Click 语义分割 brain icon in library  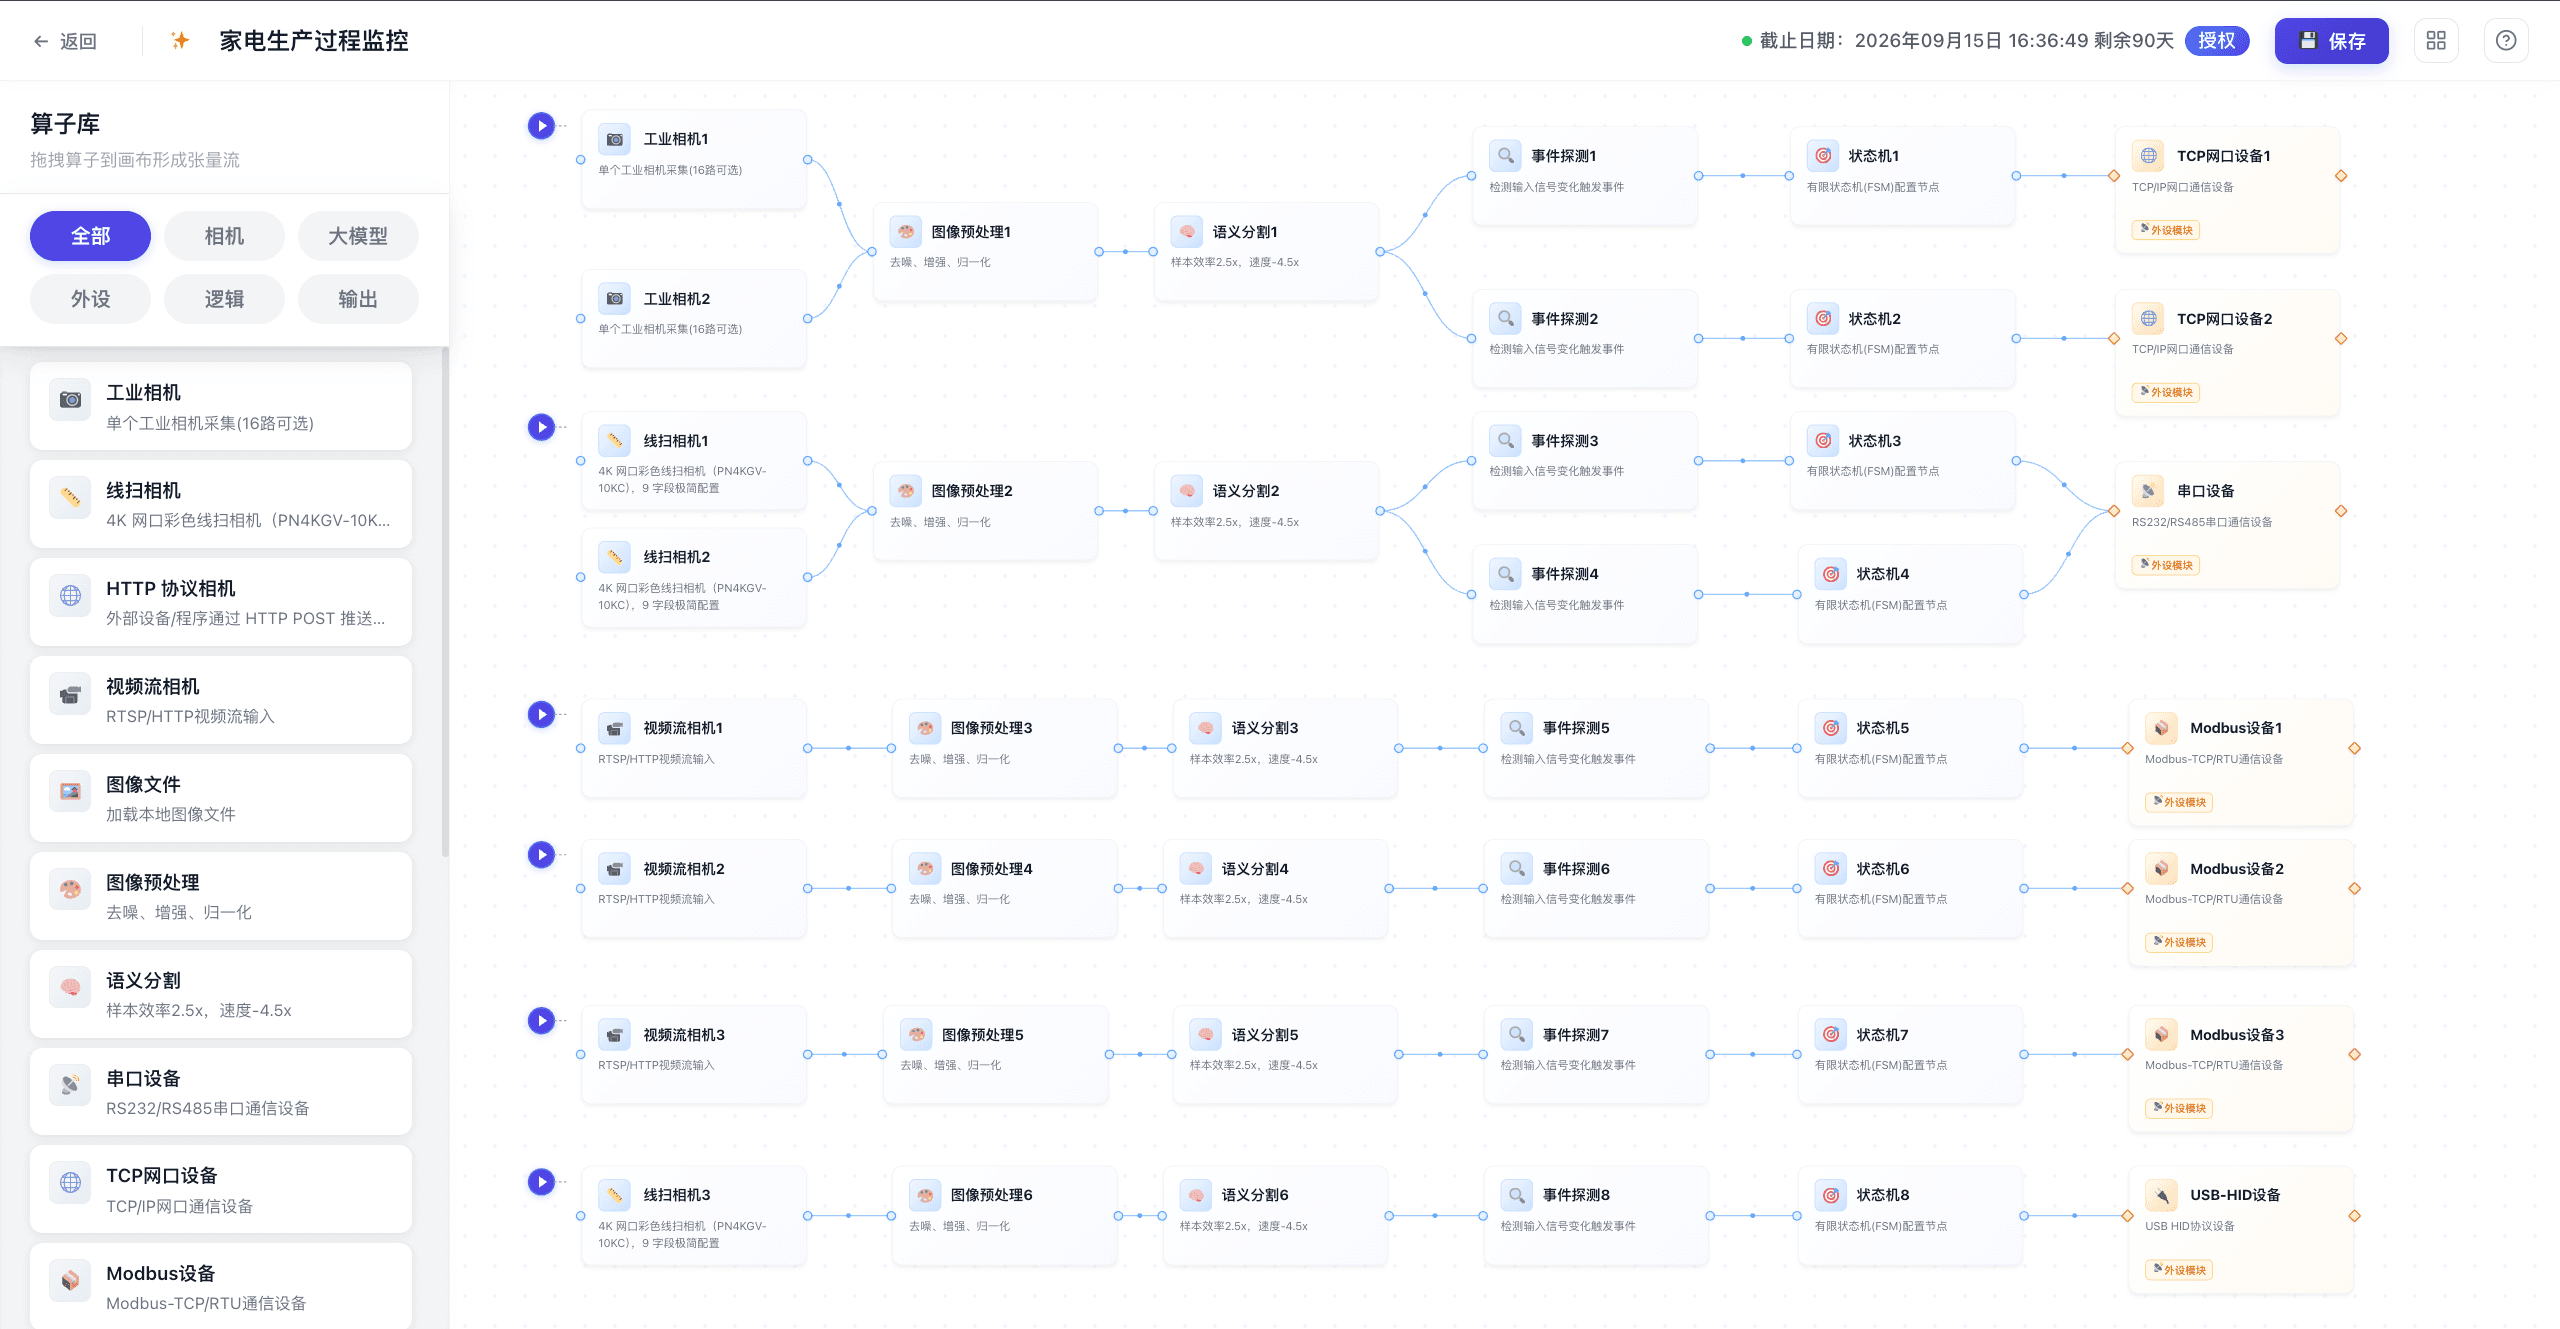tap(70, 988)
